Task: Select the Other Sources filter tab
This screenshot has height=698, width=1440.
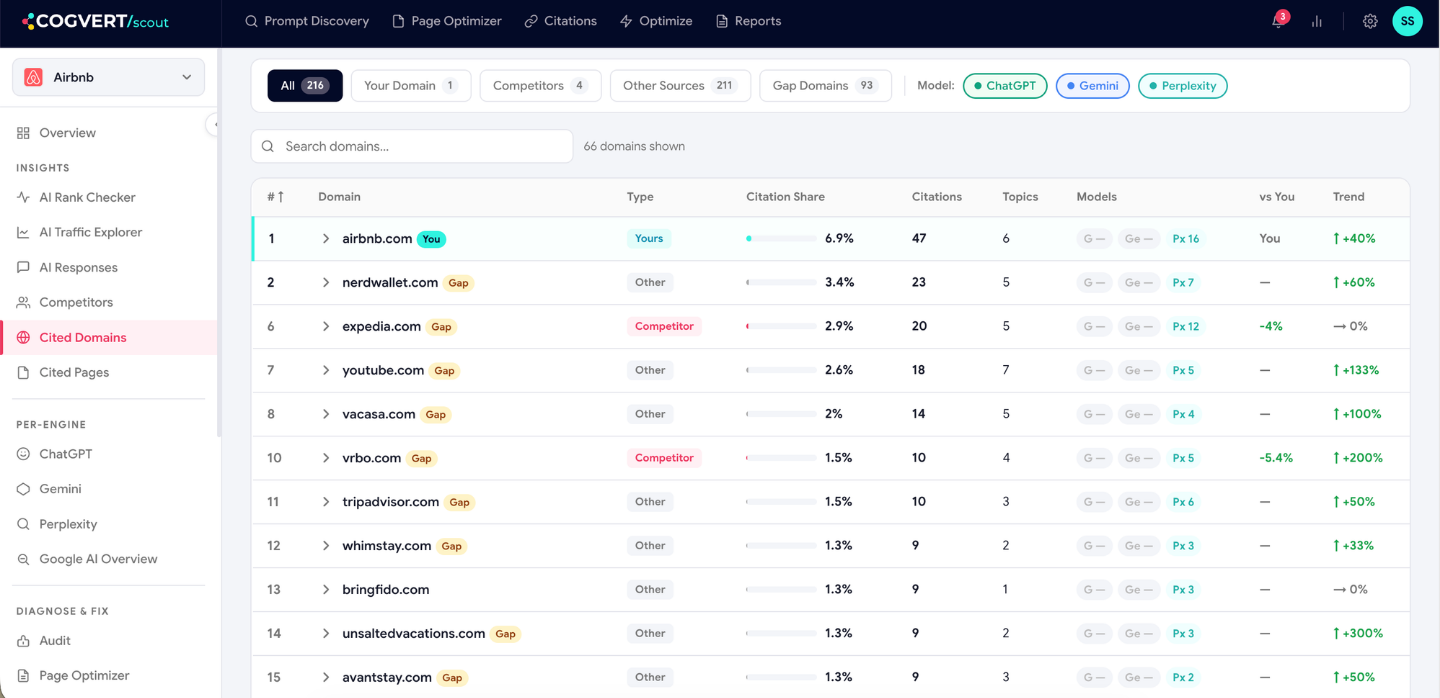Action: [x=680, y=86]
